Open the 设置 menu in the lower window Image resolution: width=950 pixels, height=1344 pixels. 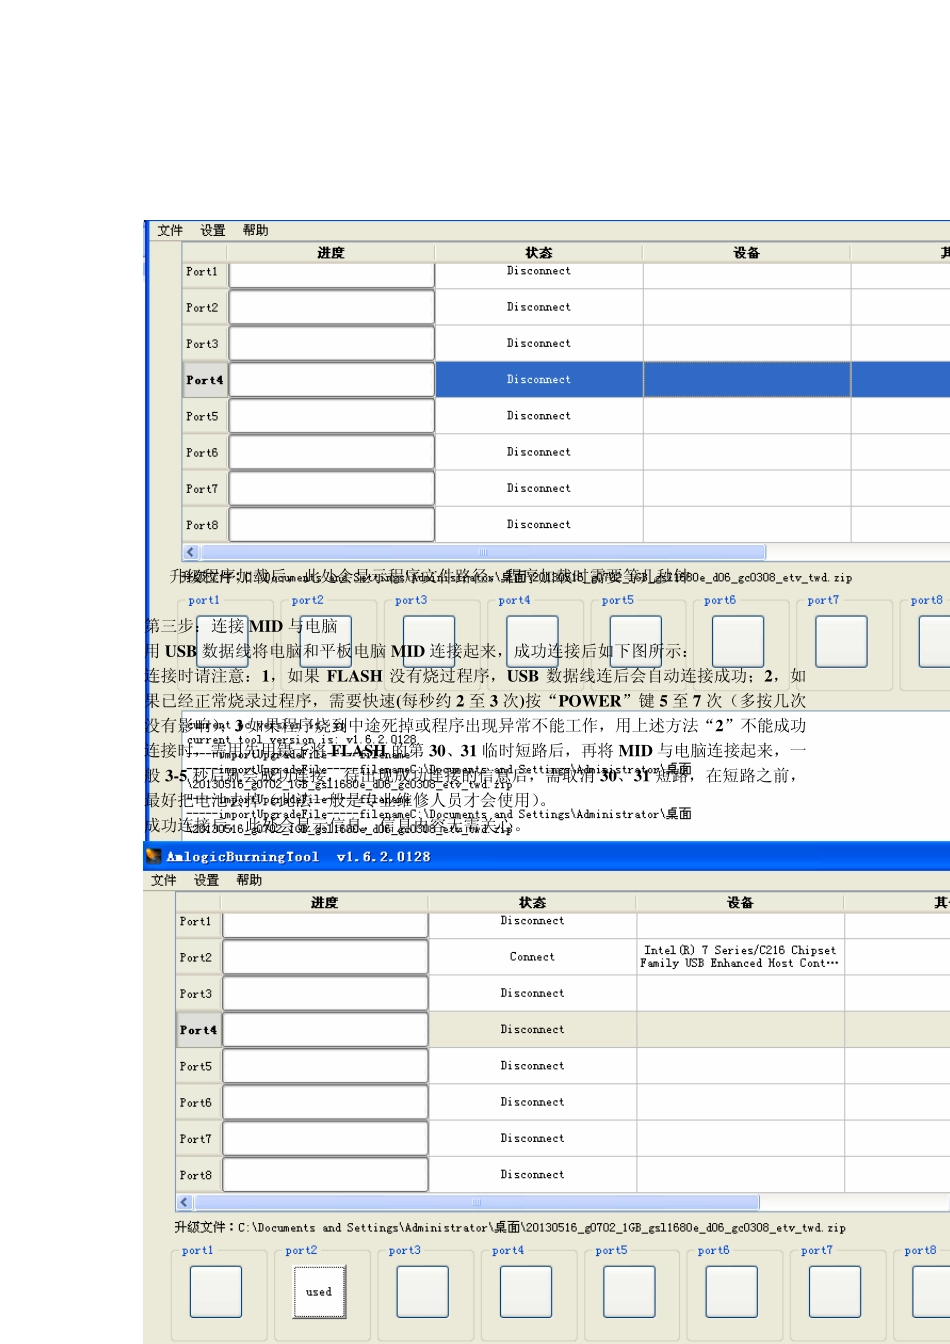[206, 880]
